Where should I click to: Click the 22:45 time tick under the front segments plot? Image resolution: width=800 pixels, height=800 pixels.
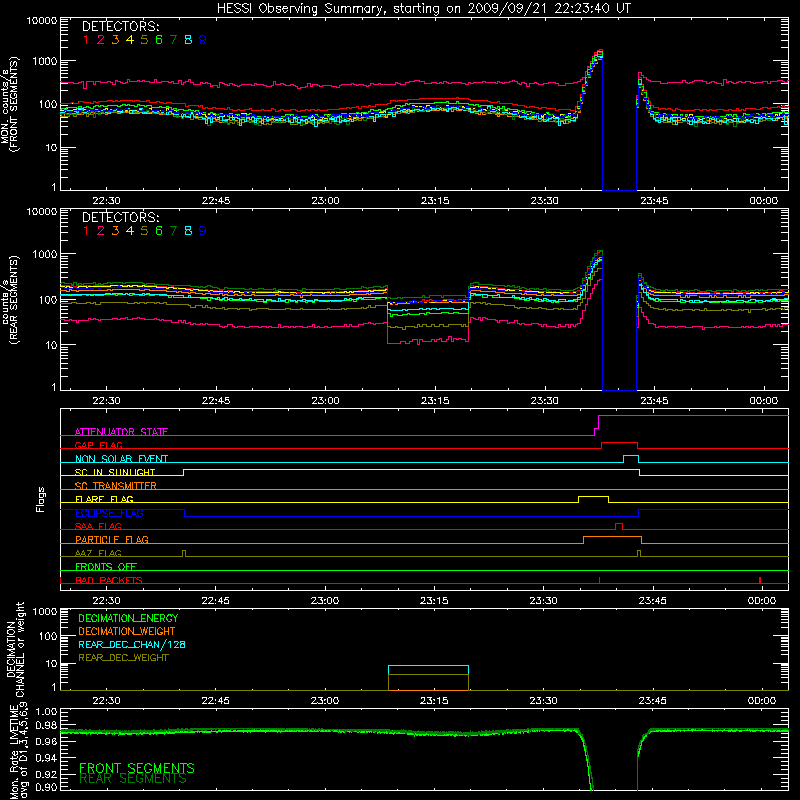click(x=216, y=201)
